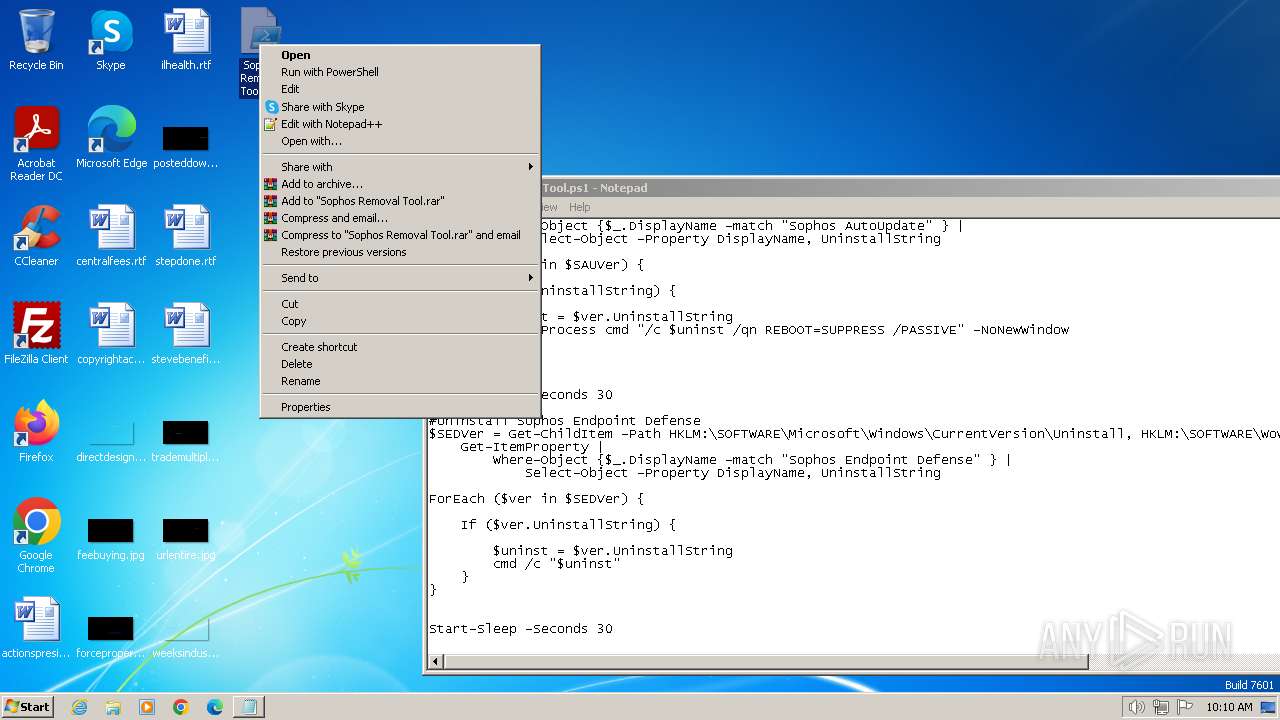Viewport: 1280px width, 720px height.
Task: Select Edit from the context menu
Action: pos(400,89)
